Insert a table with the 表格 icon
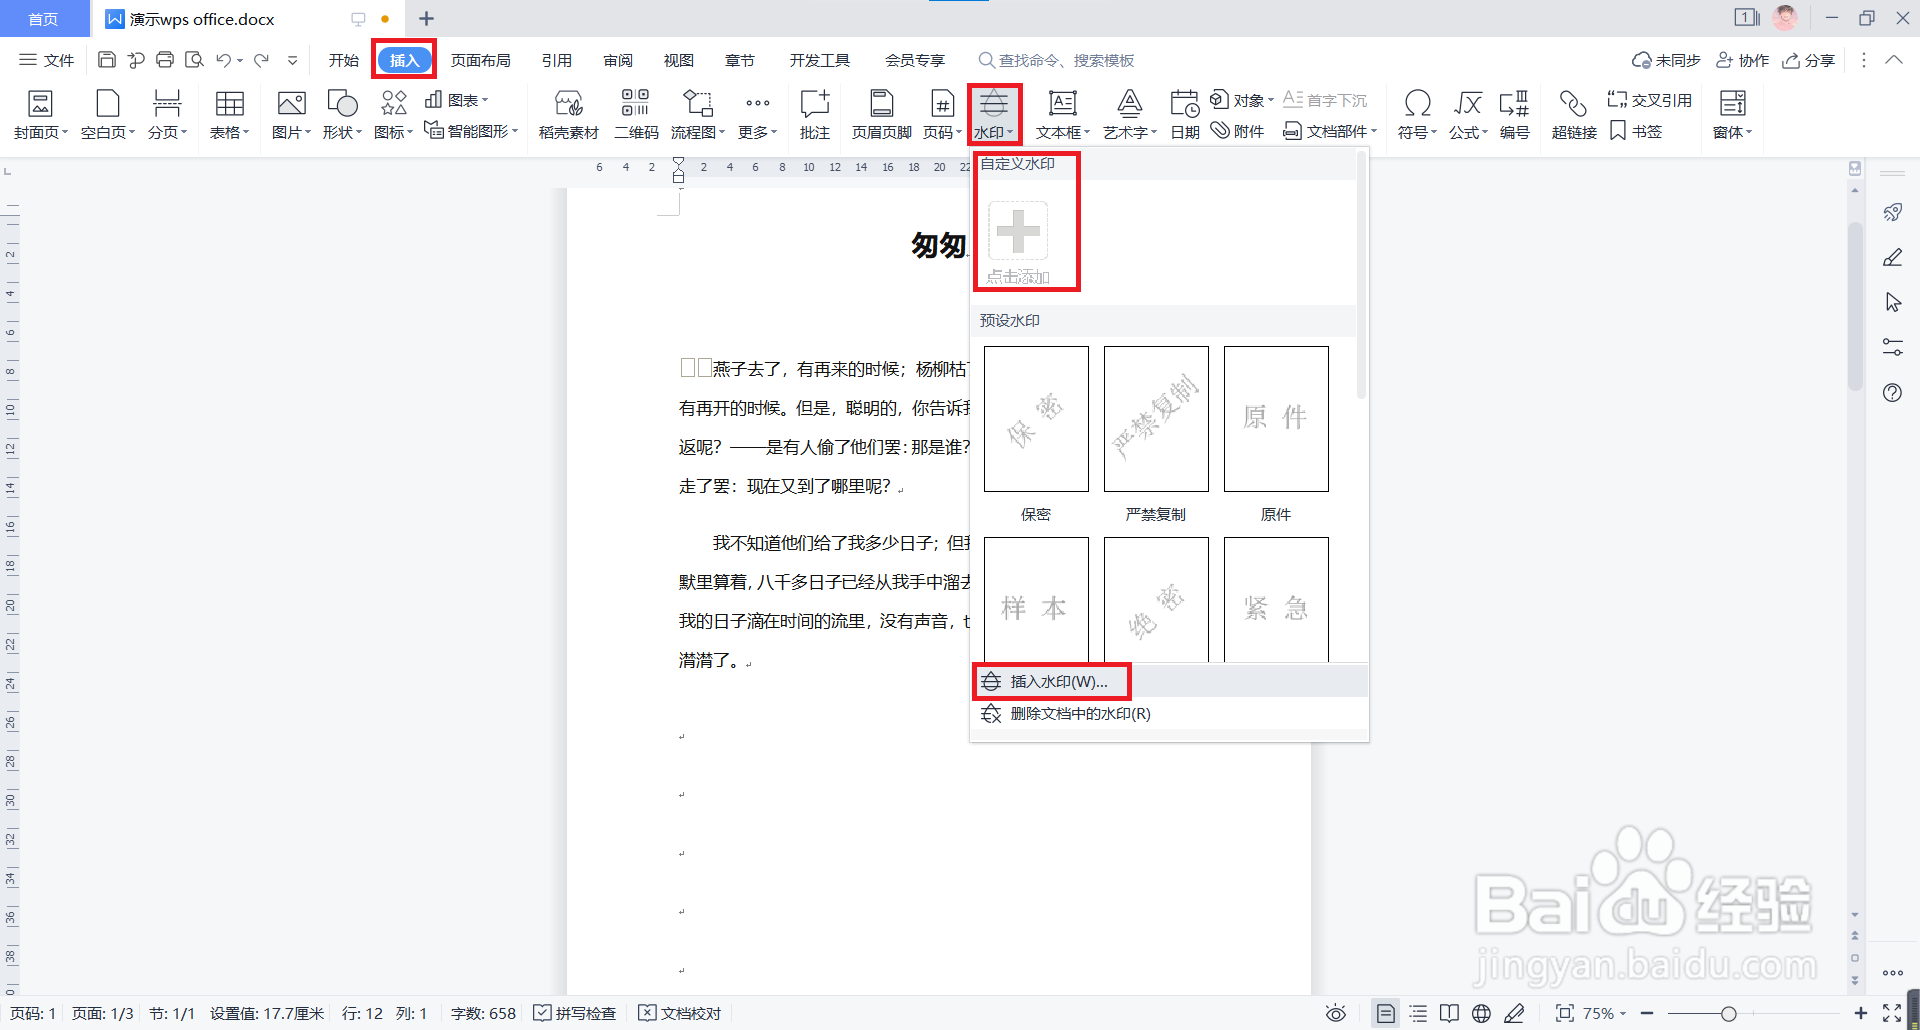The height and width of the screenshot is (1030, 1920). (229, 113)
